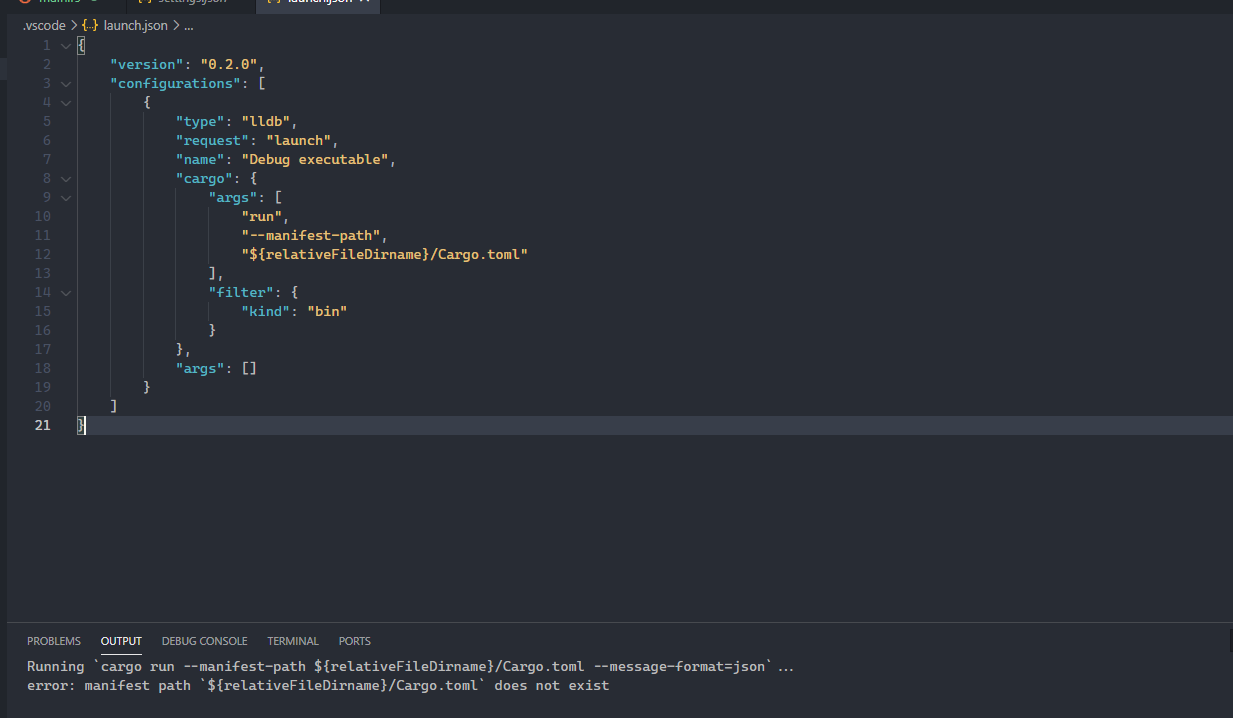Image resolution: width=1233 pixels, height=718 pixels.
Task: Collapse the args array at line 9
Action: [65, 197]
